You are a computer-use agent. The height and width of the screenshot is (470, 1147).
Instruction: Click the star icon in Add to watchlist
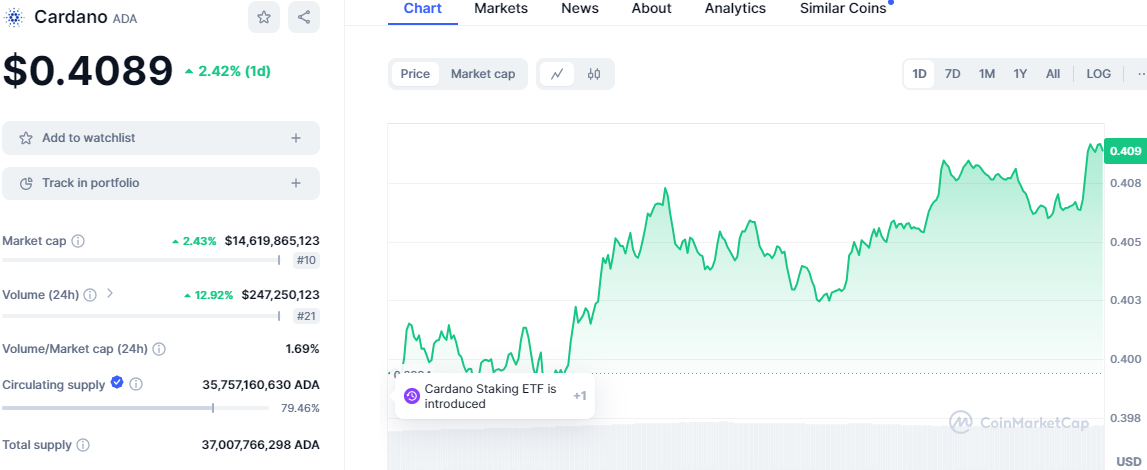click(26, 138)
